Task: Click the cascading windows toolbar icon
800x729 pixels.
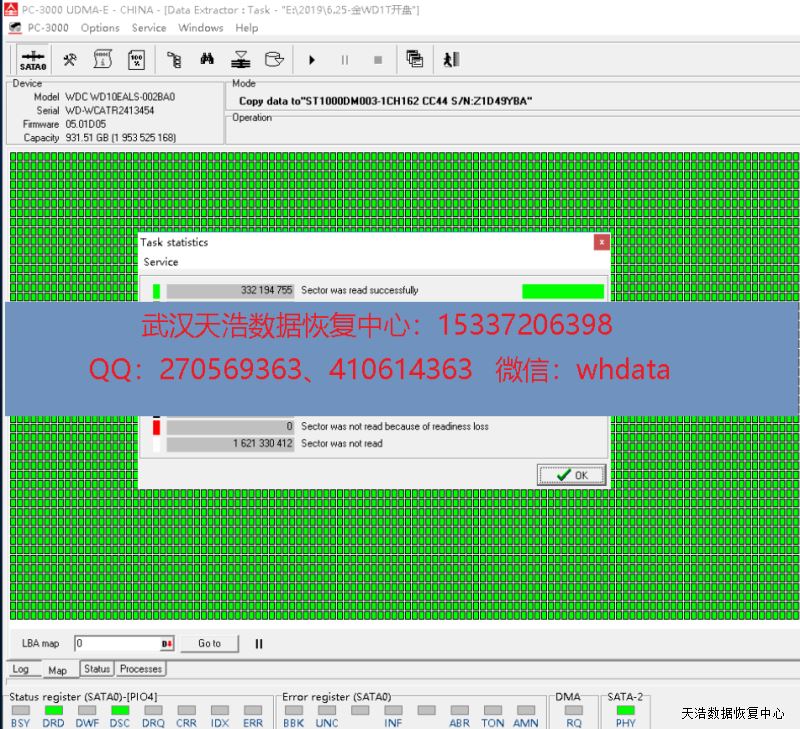Action: 414,60
